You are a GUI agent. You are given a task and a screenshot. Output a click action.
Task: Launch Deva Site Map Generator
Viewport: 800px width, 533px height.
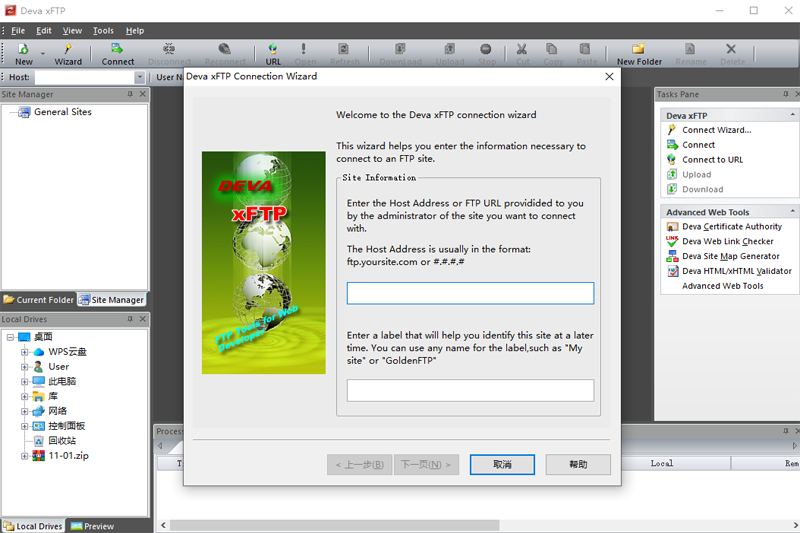click(x=731, y=256)
